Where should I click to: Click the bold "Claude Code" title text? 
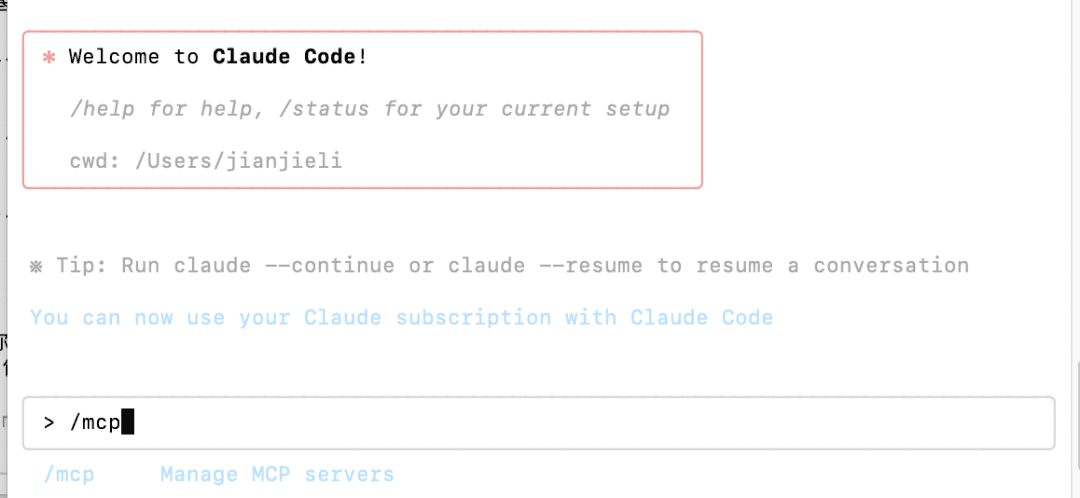[x=284, y=57]
